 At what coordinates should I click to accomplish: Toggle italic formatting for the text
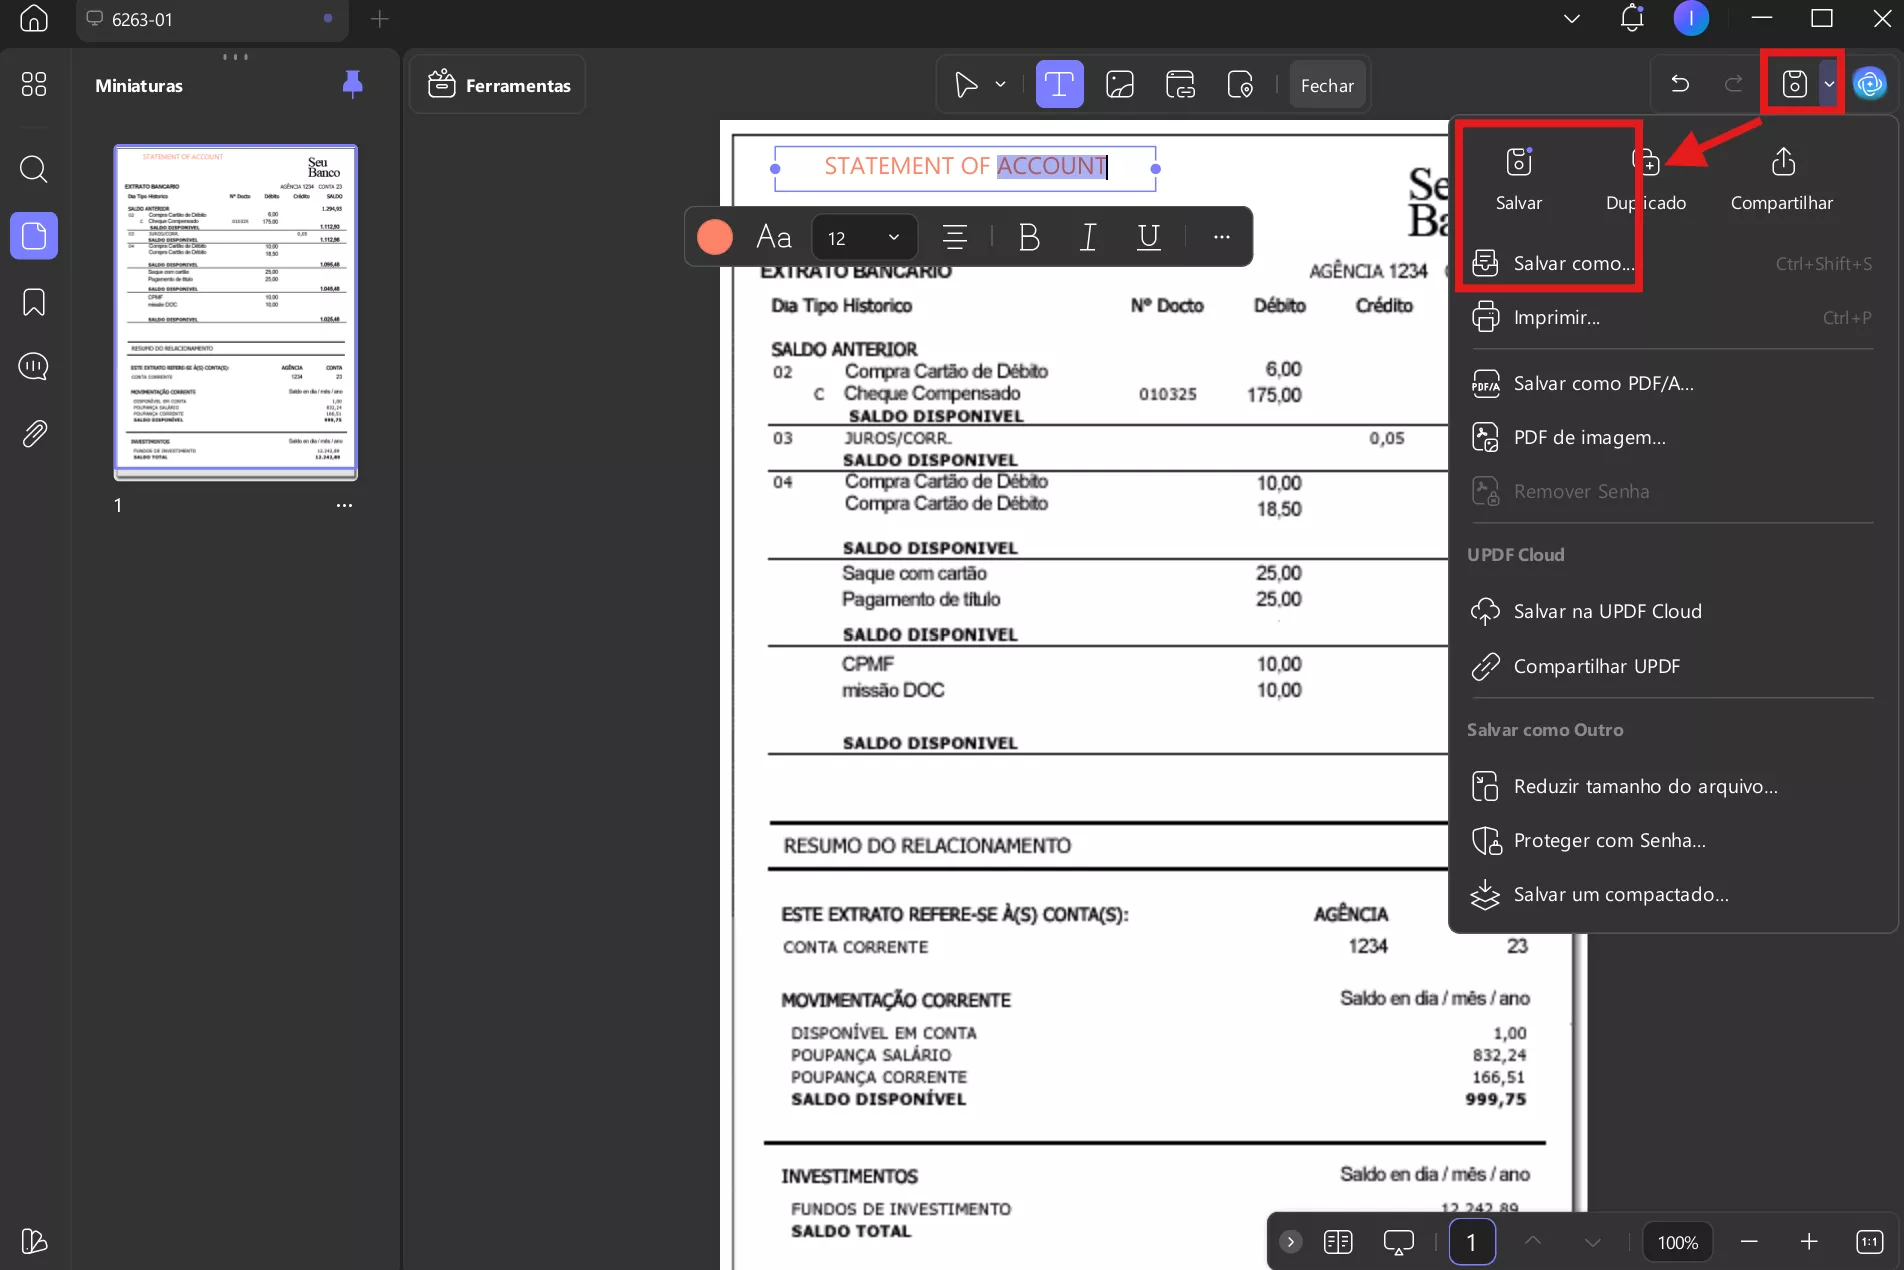[1088, 237]
